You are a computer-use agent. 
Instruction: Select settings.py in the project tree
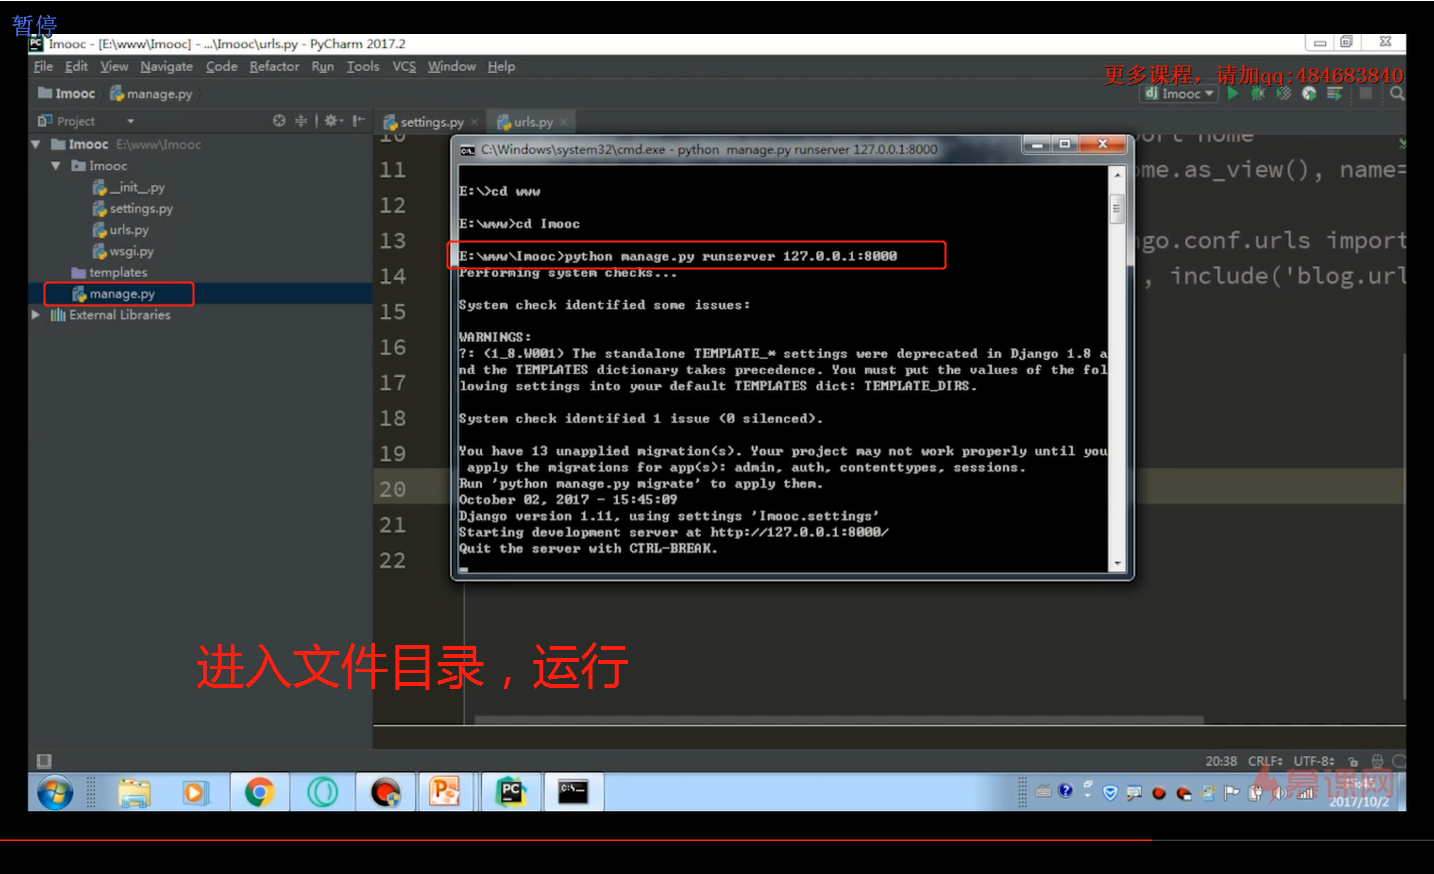coord(132,209)
